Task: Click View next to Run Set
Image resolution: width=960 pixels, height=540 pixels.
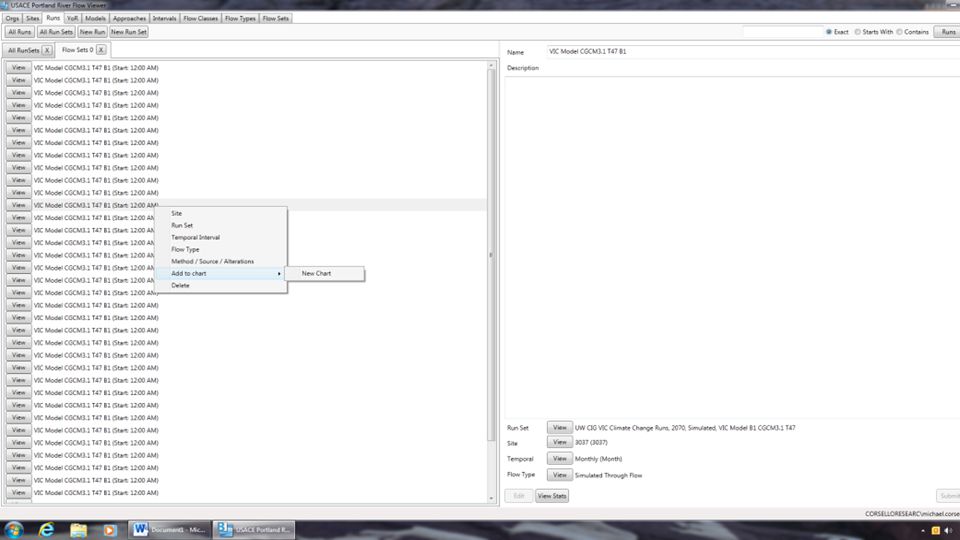Action: [x=560, y=428]
